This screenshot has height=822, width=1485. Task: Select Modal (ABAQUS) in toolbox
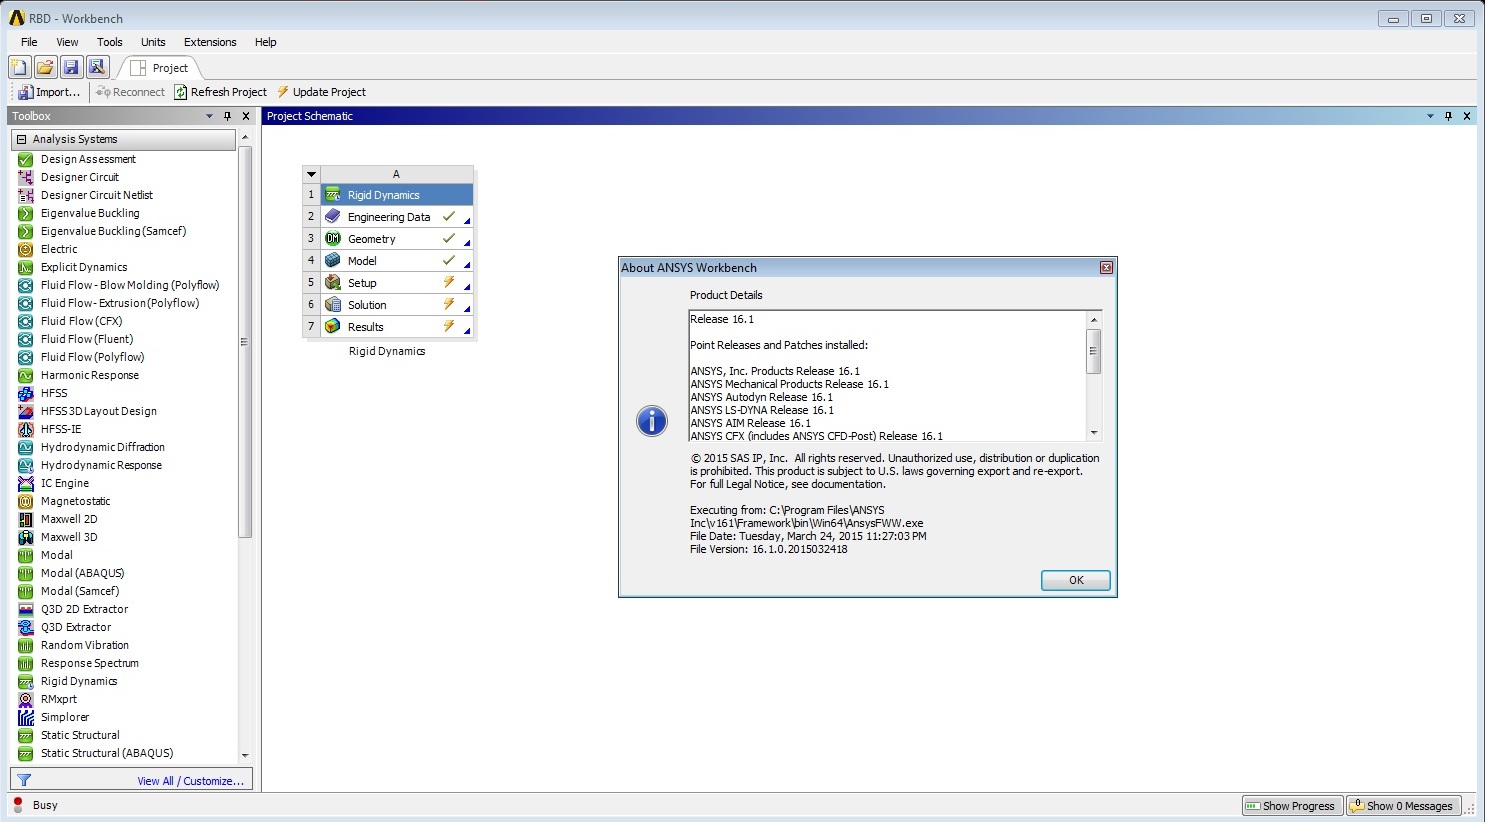[83, 573]
